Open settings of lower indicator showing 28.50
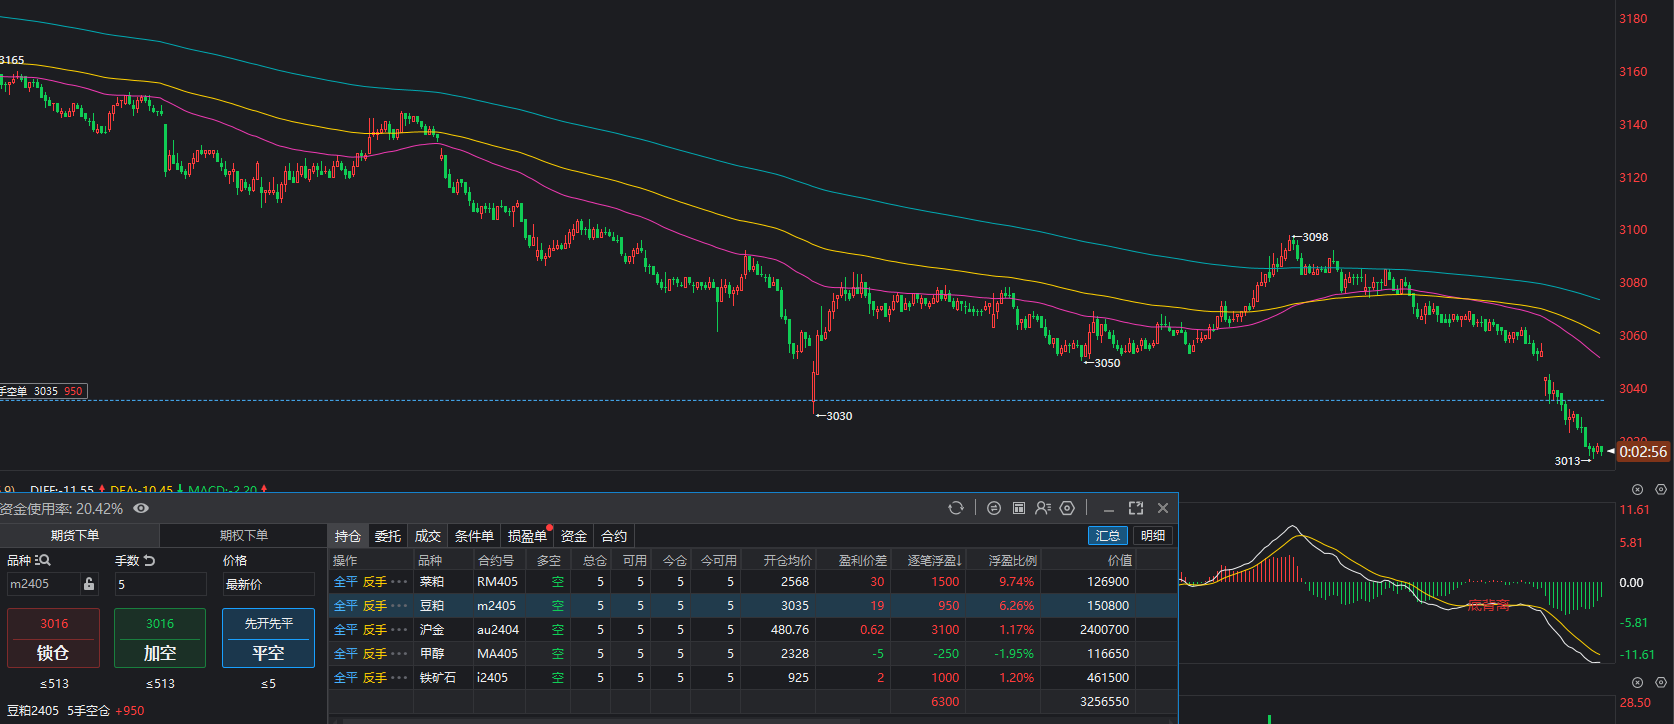Viewport: 1674px width, 724px height. tap(1661, 683)
